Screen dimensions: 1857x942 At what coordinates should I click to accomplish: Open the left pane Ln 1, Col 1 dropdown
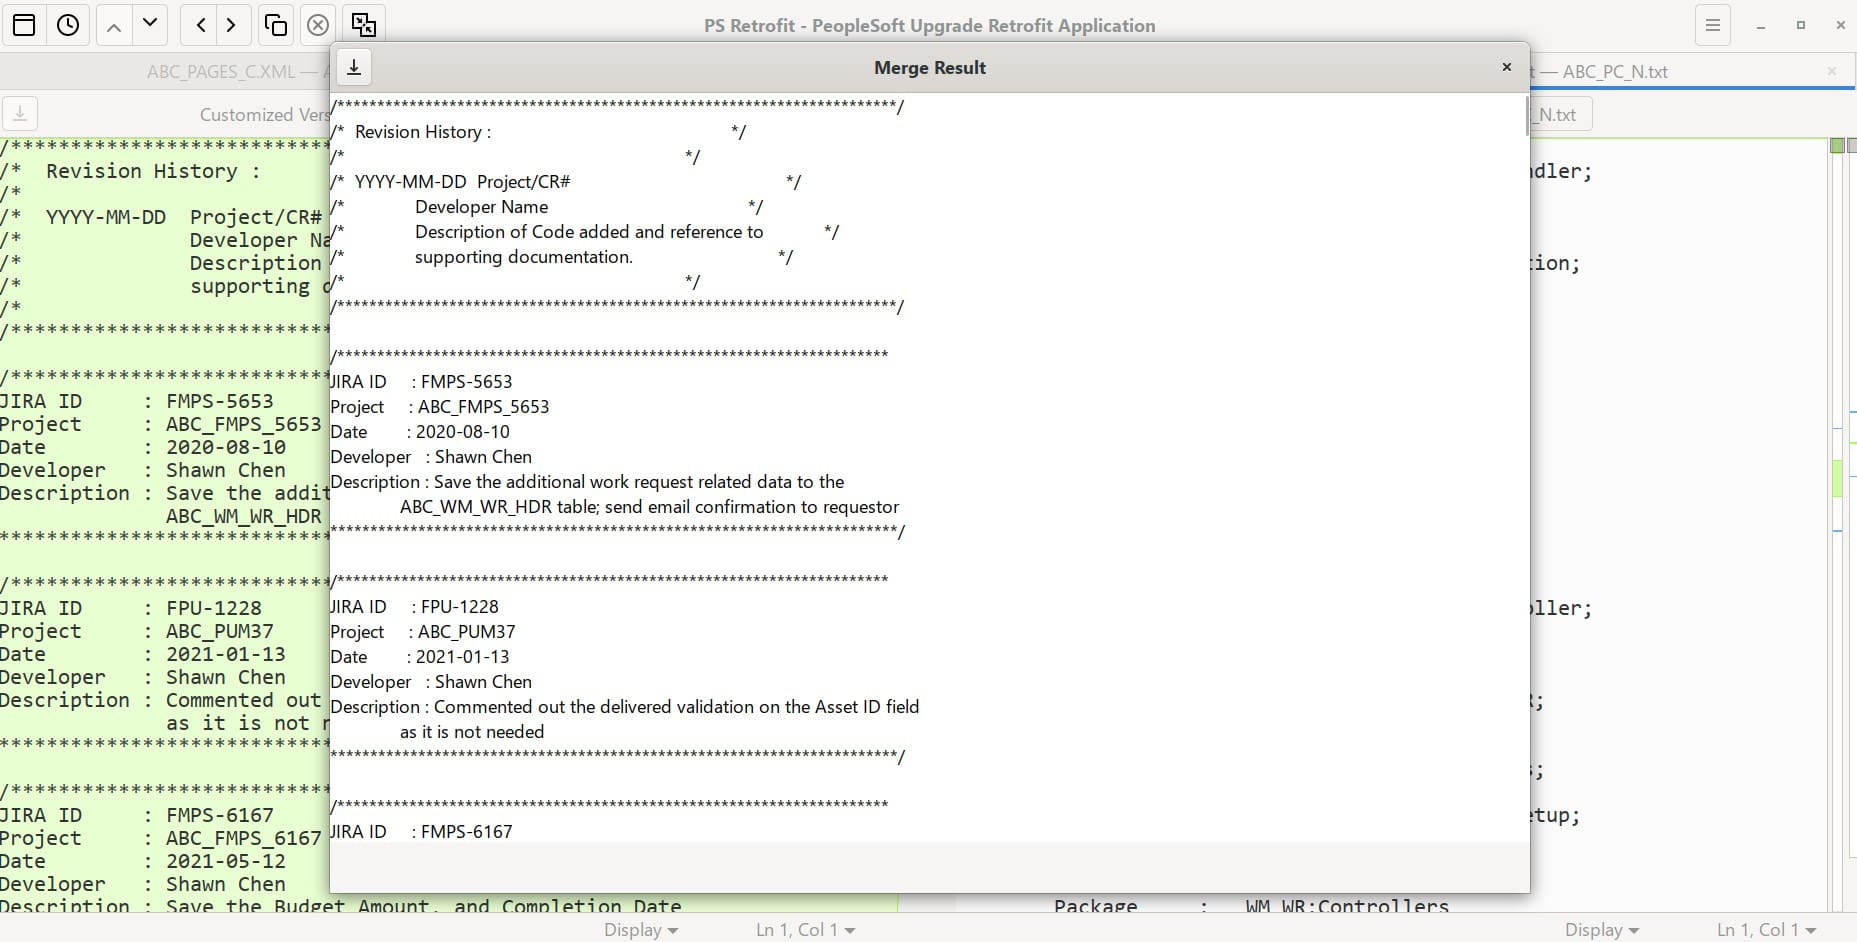point(805,930)
